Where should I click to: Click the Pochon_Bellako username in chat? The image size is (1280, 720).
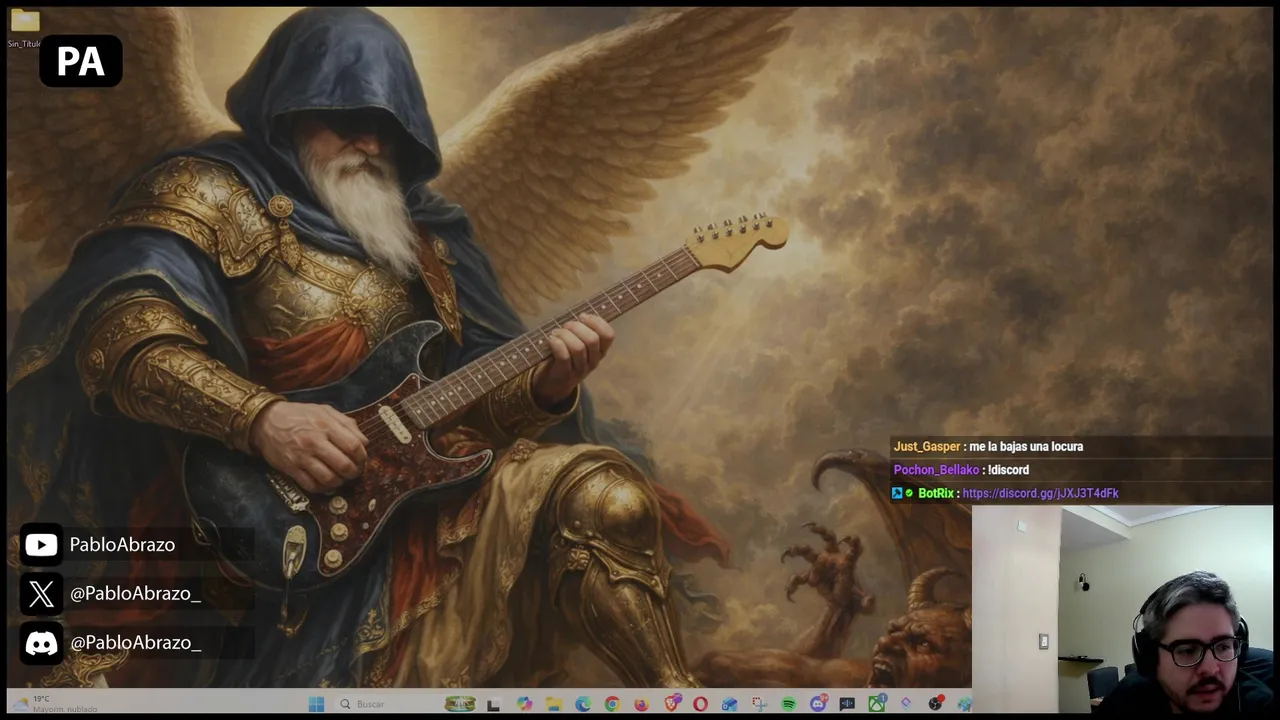(x=936, y=470)
